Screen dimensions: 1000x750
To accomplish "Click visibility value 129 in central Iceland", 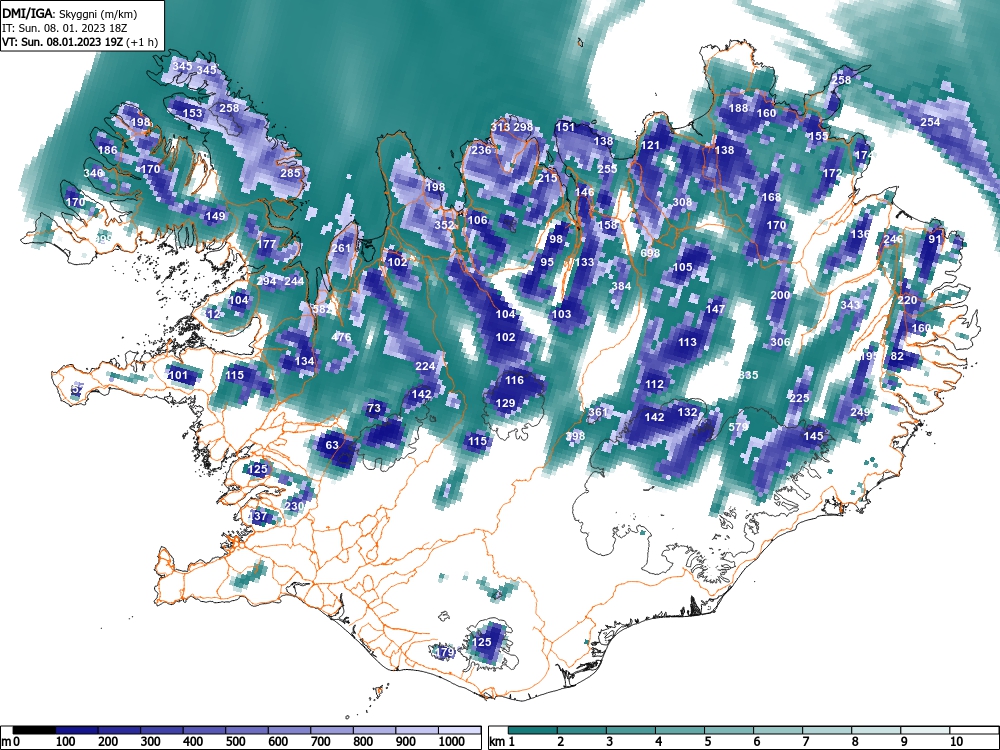I will click(x=505, y=403).
